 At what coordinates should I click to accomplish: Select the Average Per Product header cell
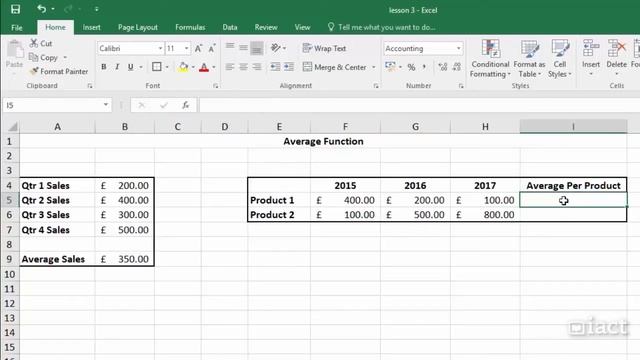(x=573, y=186)
